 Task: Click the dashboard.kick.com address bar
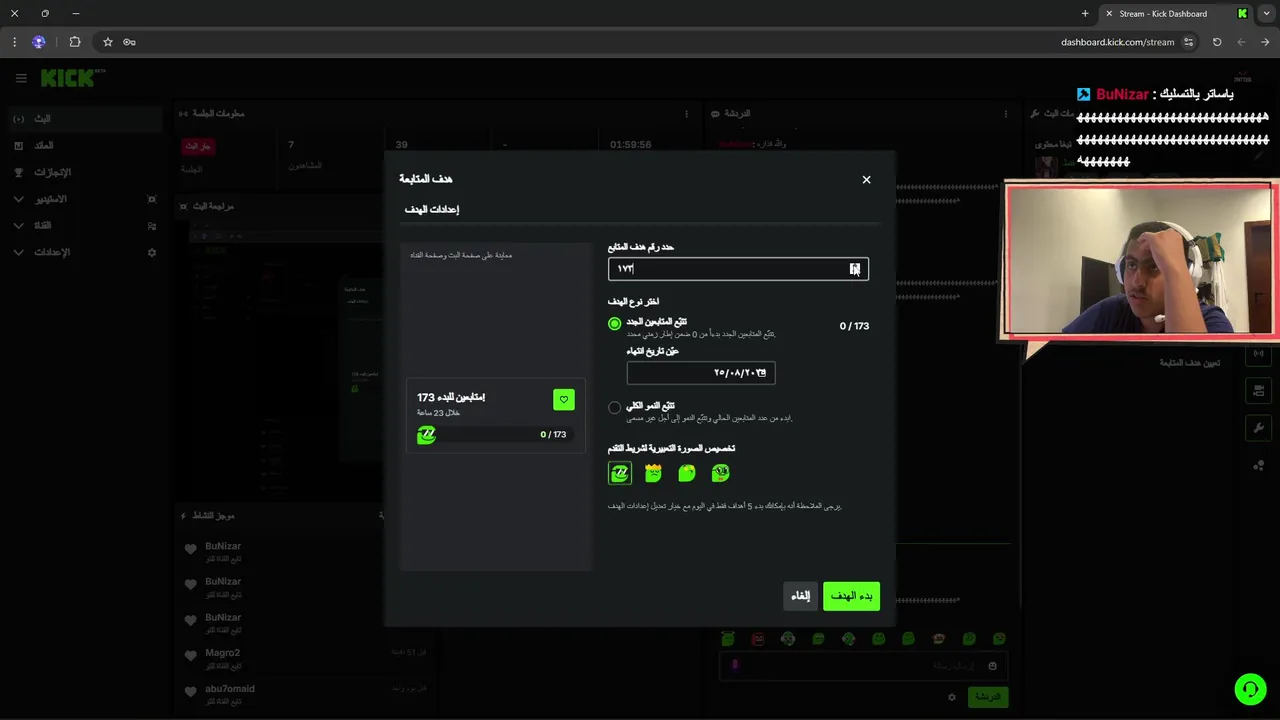click(1117, 42)
